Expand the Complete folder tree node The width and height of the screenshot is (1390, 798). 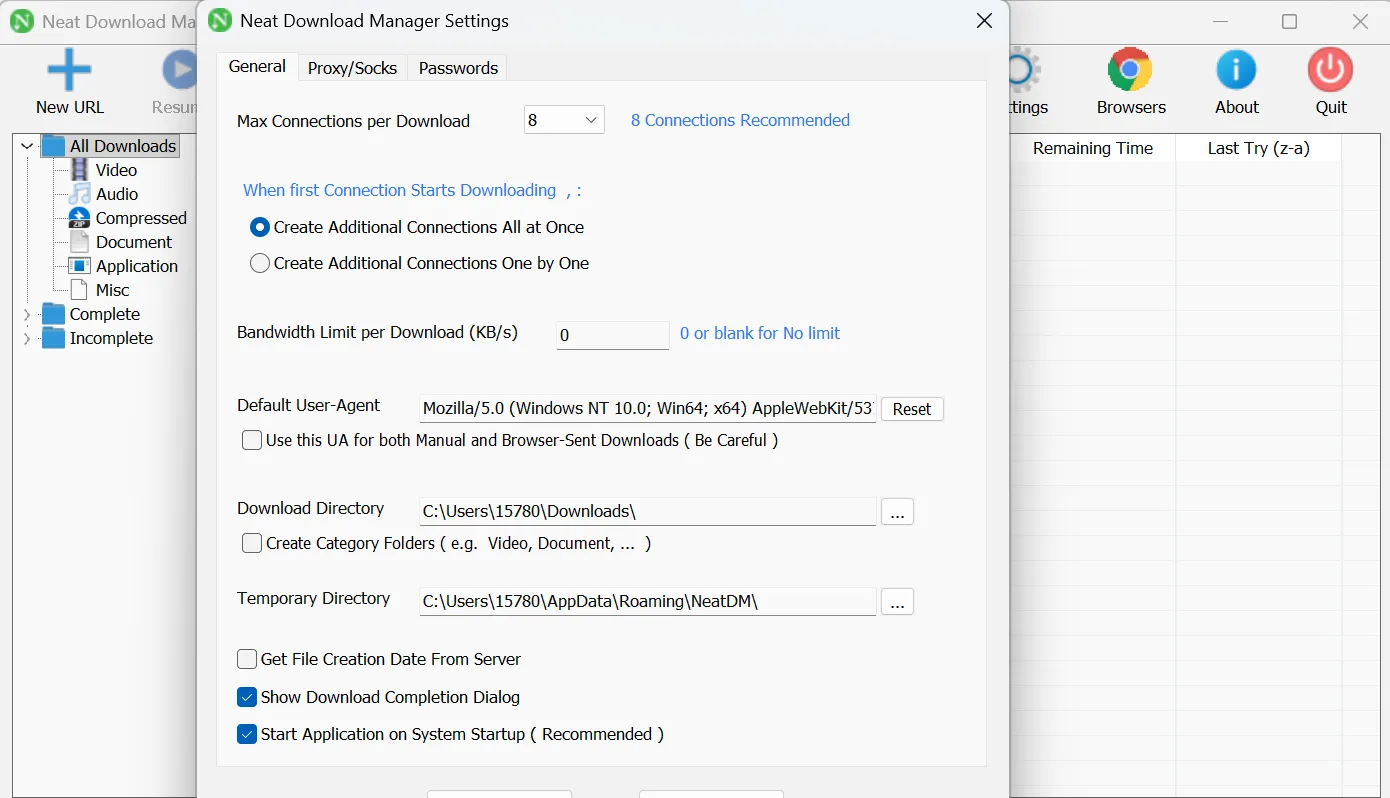pos(27,314)
